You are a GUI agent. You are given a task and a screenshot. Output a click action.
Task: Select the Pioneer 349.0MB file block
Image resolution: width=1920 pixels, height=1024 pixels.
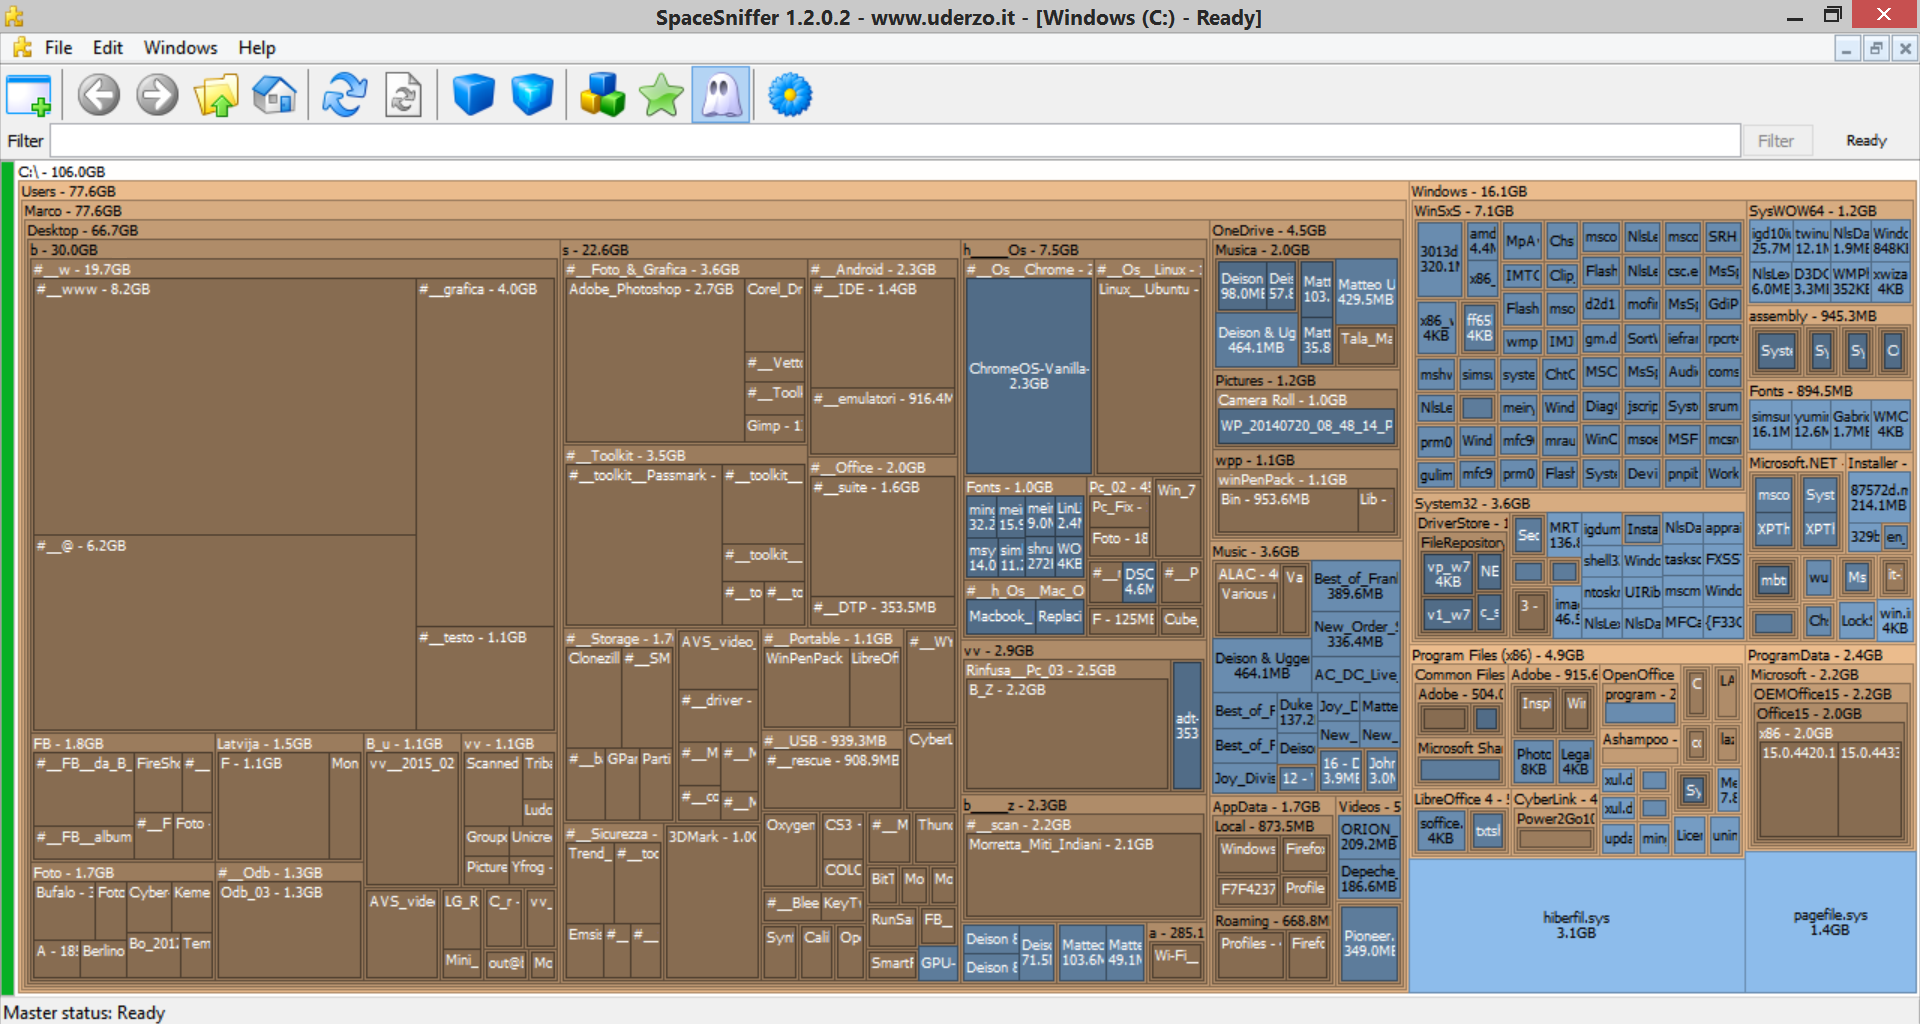[1369, 943]
